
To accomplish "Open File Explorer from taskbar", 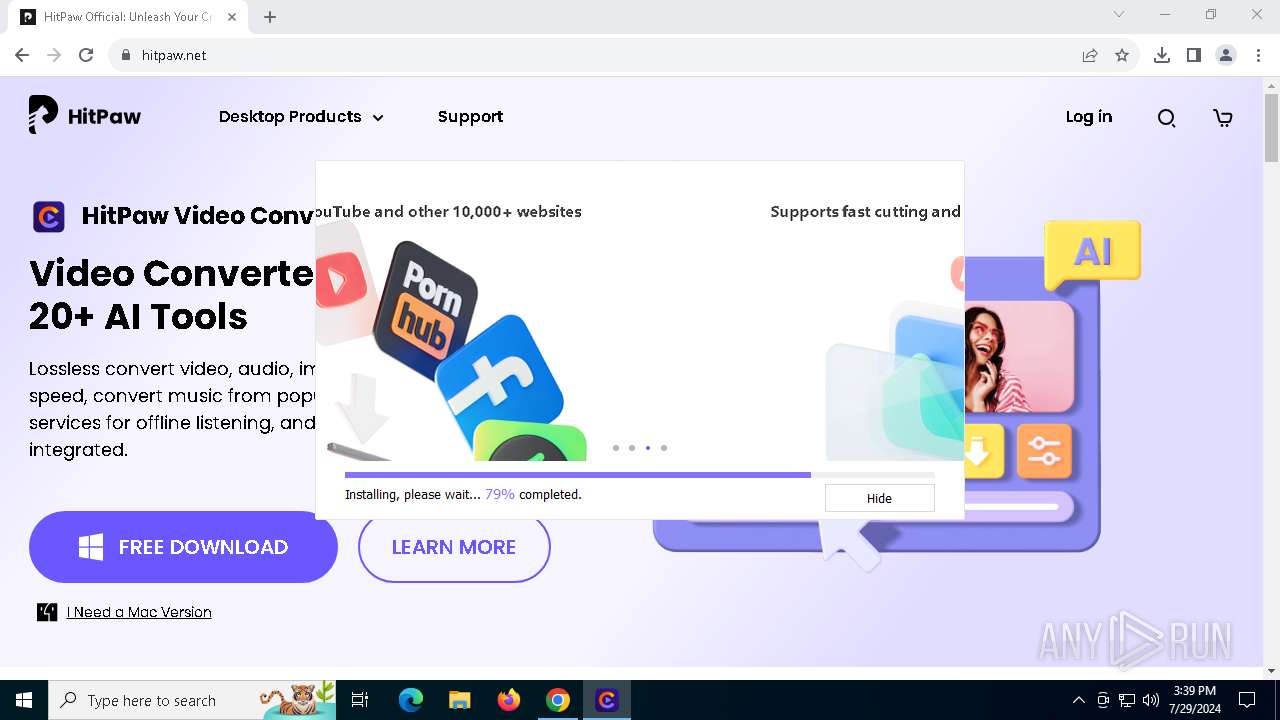I will 459,700.
